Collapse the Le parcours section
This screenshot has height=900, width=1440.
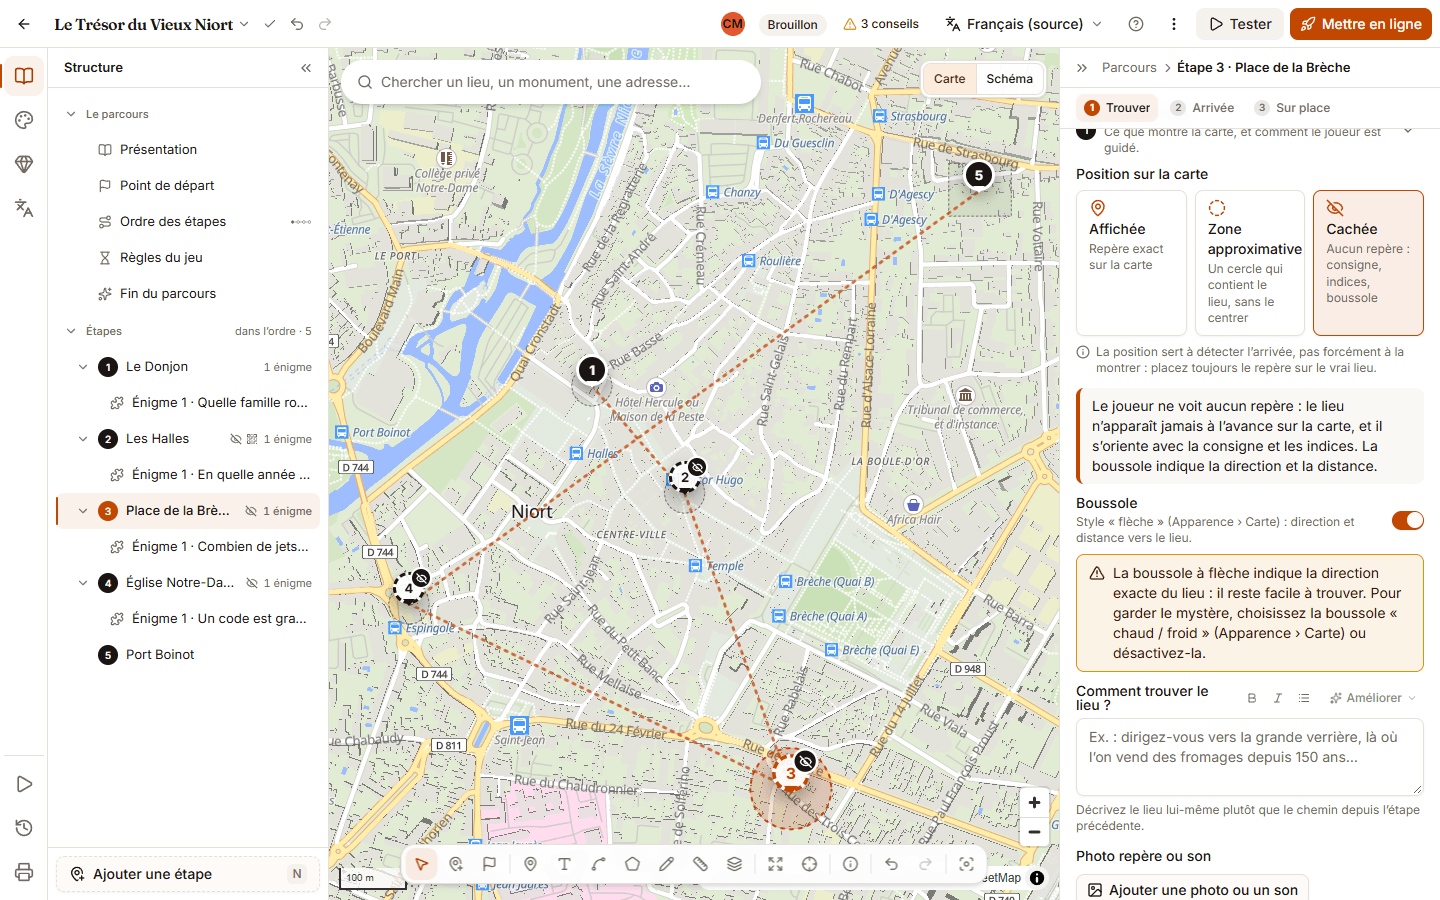[x=71, y=114]
